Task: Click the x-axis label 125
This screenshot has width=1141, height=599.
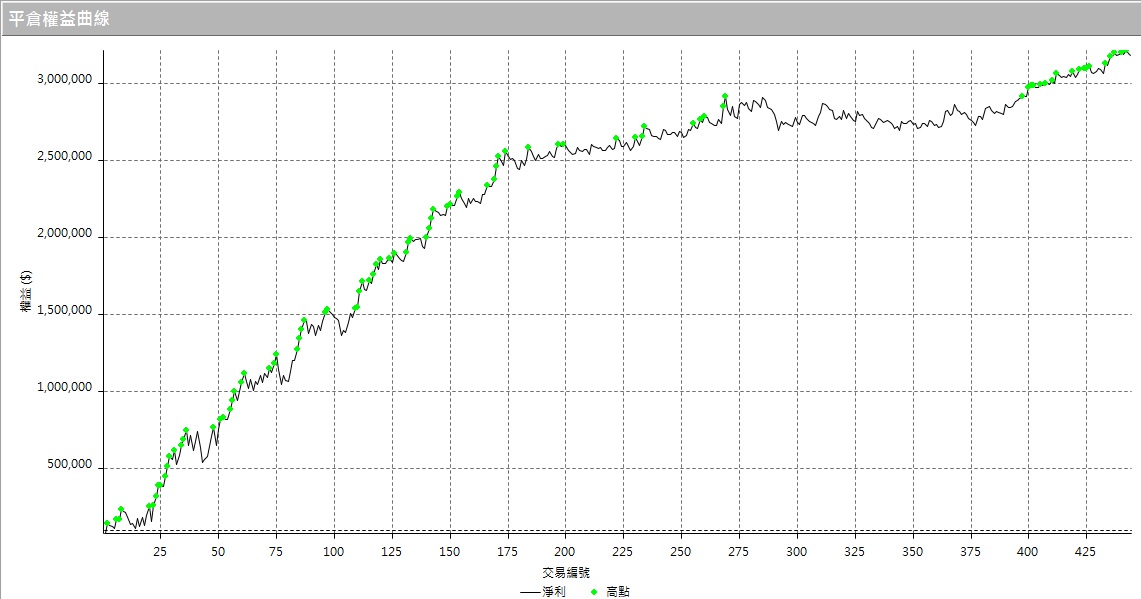Action: [391, 552]
